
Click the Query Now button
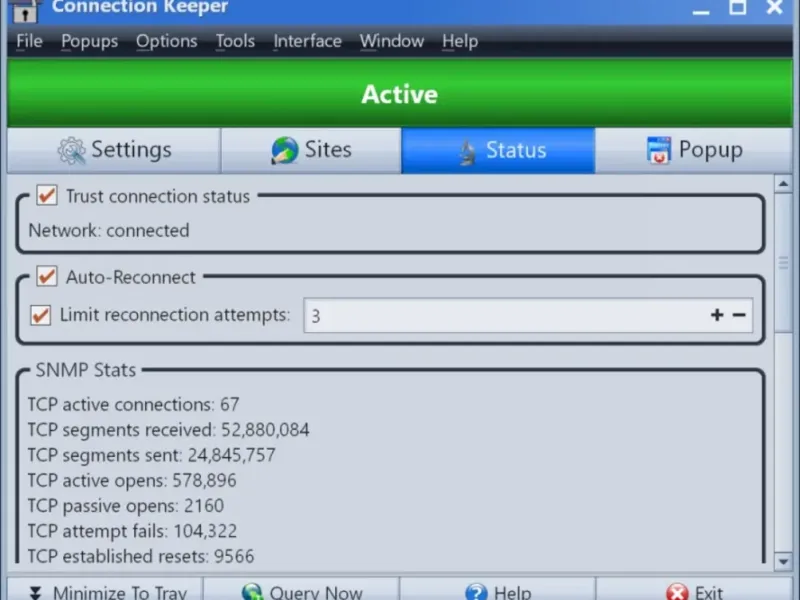pyautogui.click(x=302, y=590)
